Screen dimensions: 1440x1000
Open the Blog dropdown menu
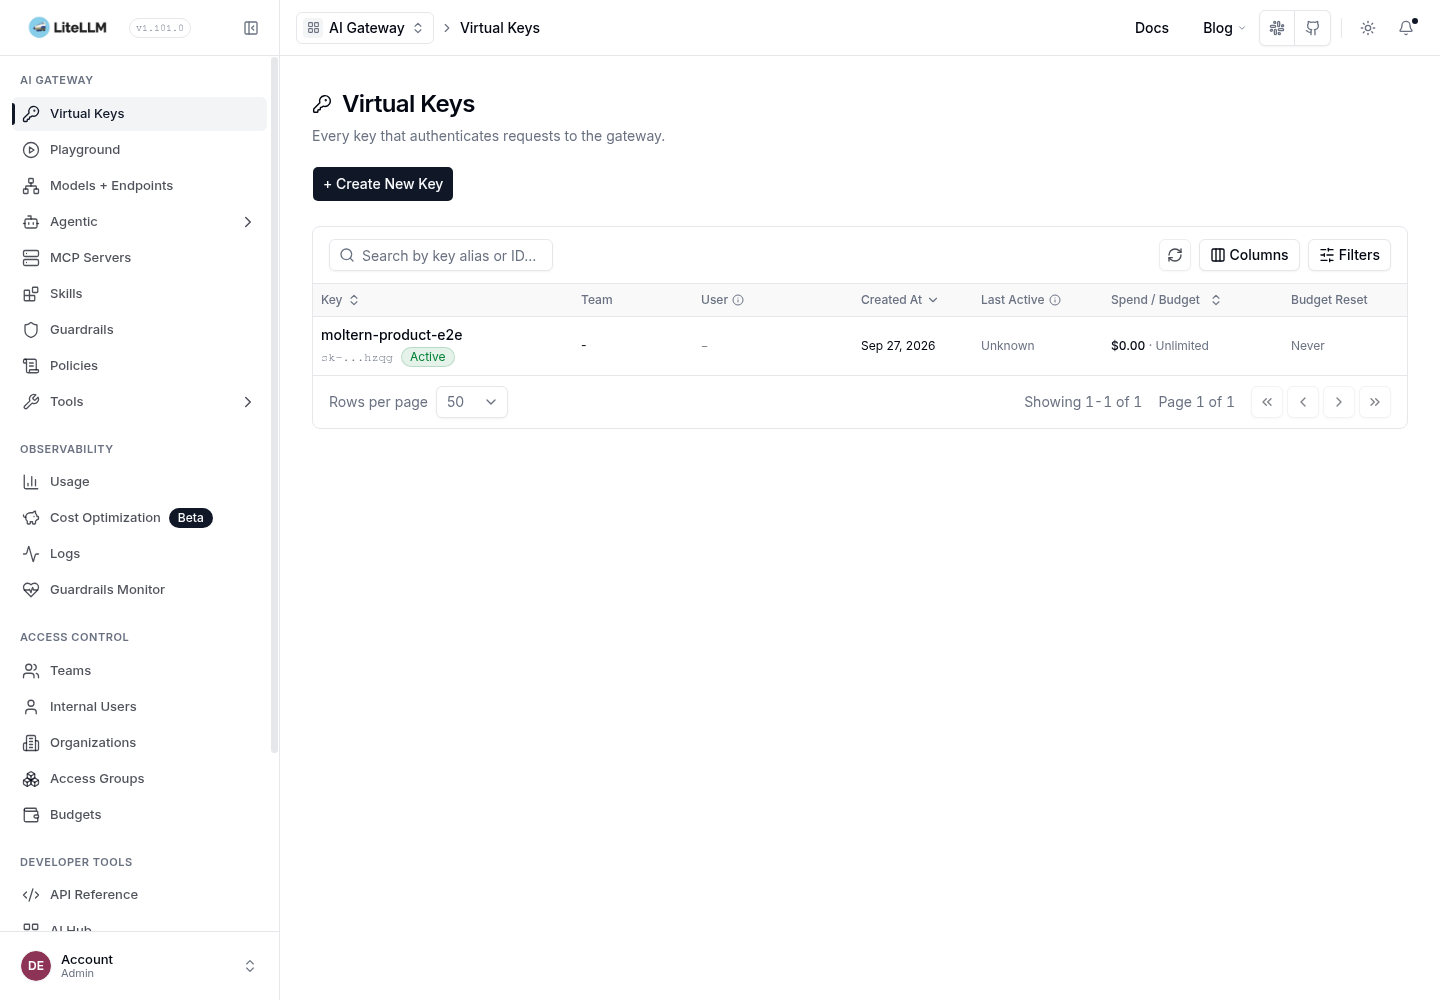pos(1224,28)
